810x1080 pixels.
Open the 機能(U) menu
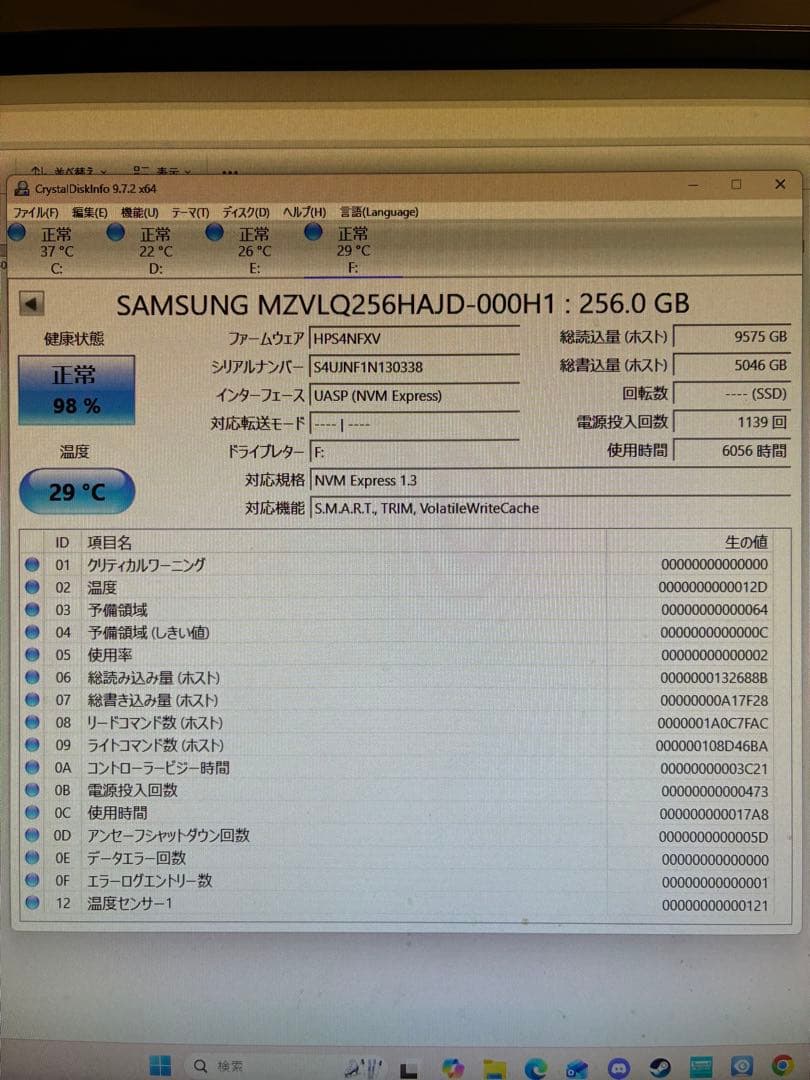pyautogui.click(x=139, y=212)
